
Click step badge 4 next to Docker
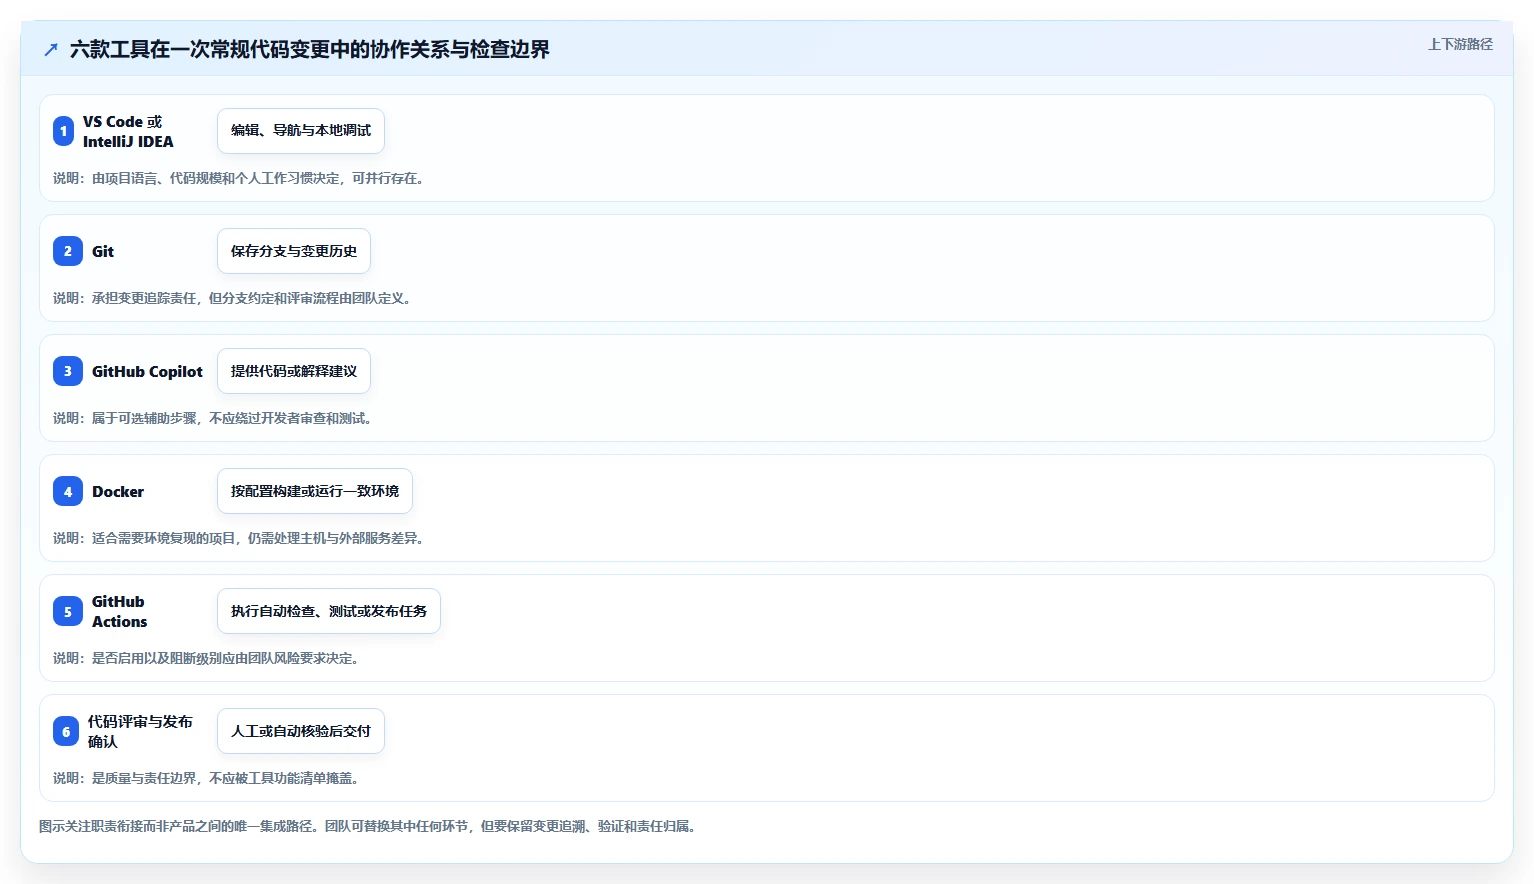click(68, 491)
